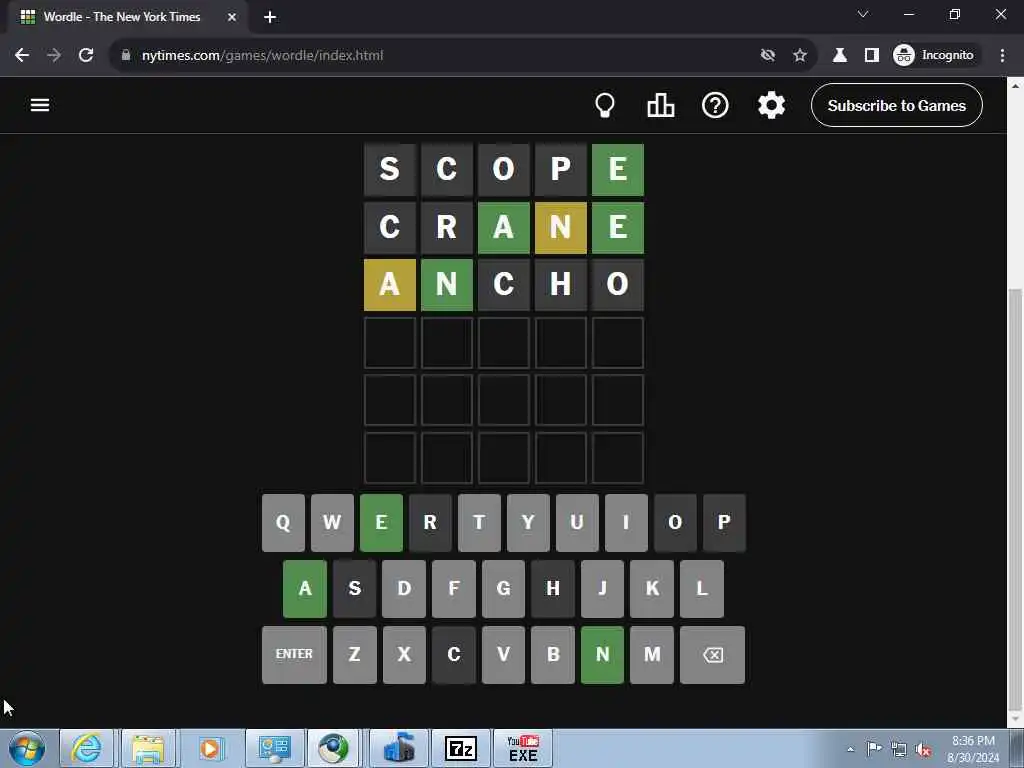
Task: Open the tab search dropdown chevron
Action: [x=863, y=14]
